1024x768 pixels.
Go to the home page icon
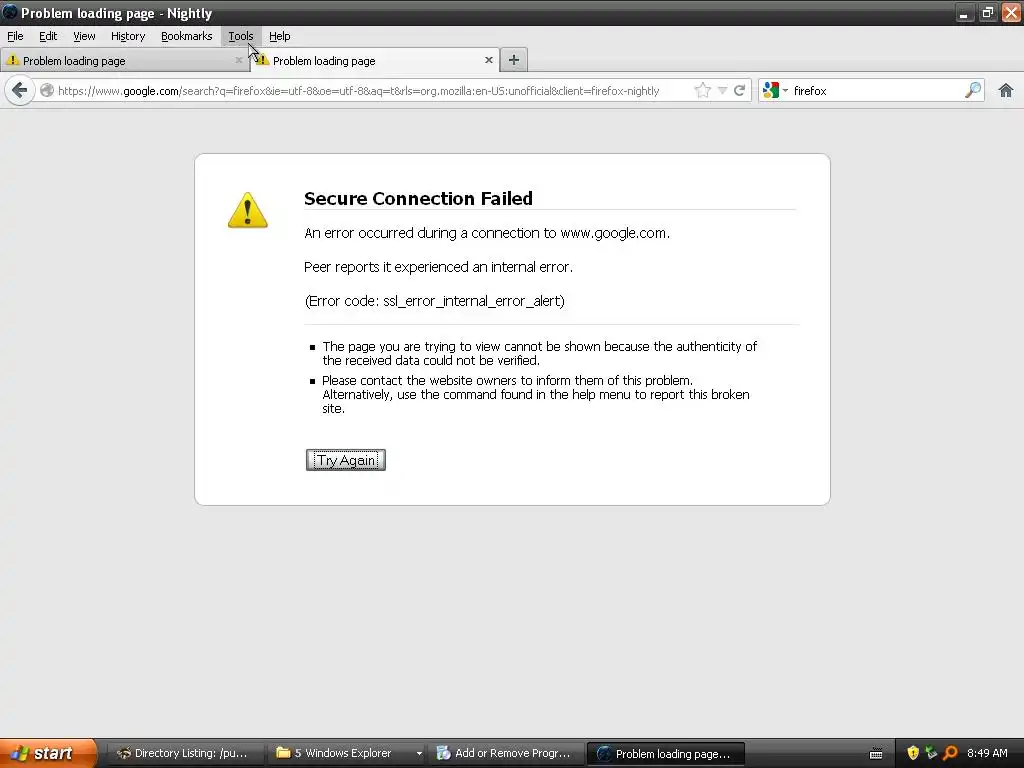[1006, 90]
